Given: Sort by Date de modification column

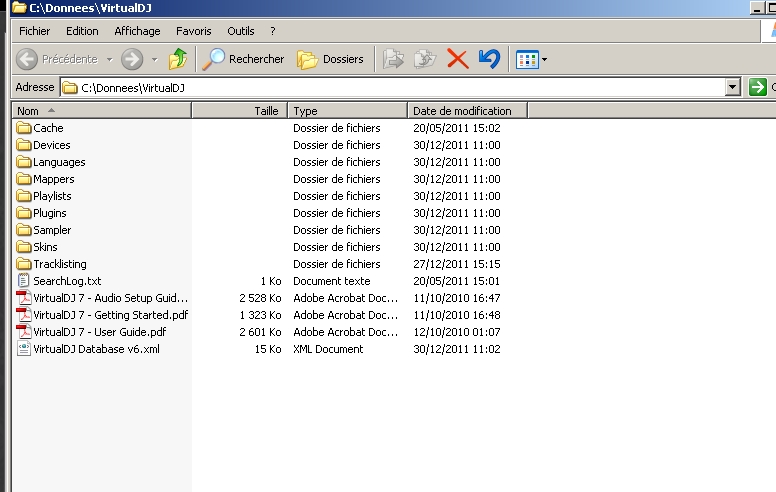Looking at the screenshot, I should click(x=462, y=111).
